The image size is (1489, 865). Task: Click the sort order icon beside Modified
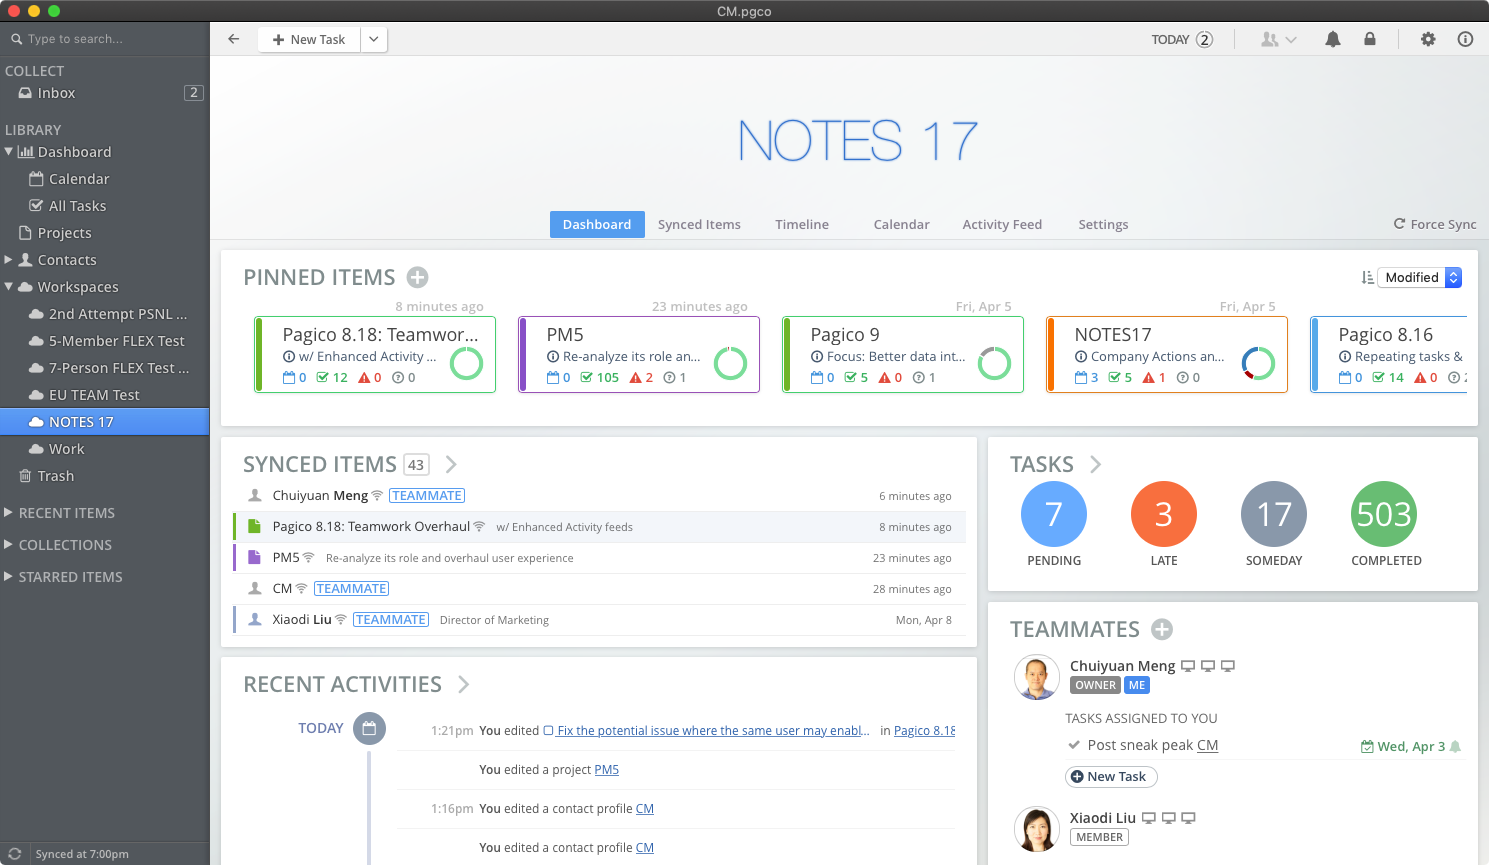1367,277
